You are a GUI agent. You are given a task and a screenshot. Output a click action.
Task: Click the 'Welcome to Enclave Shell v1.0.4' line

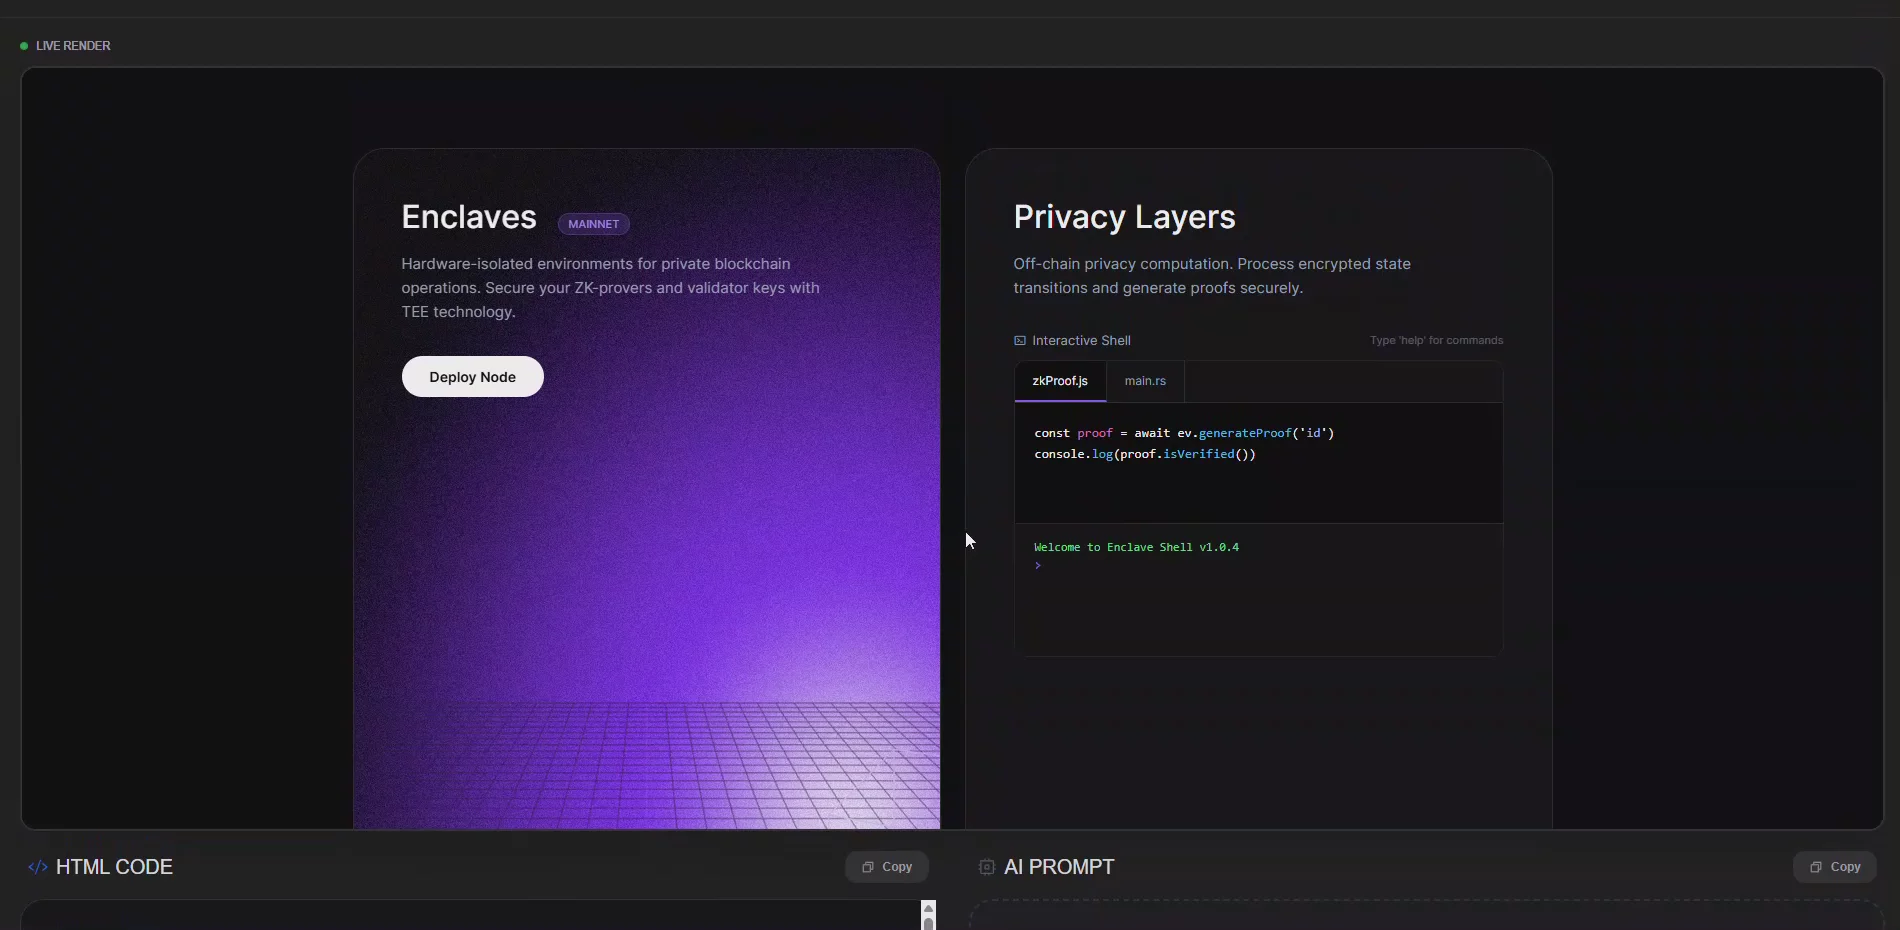coord(1136,547)
